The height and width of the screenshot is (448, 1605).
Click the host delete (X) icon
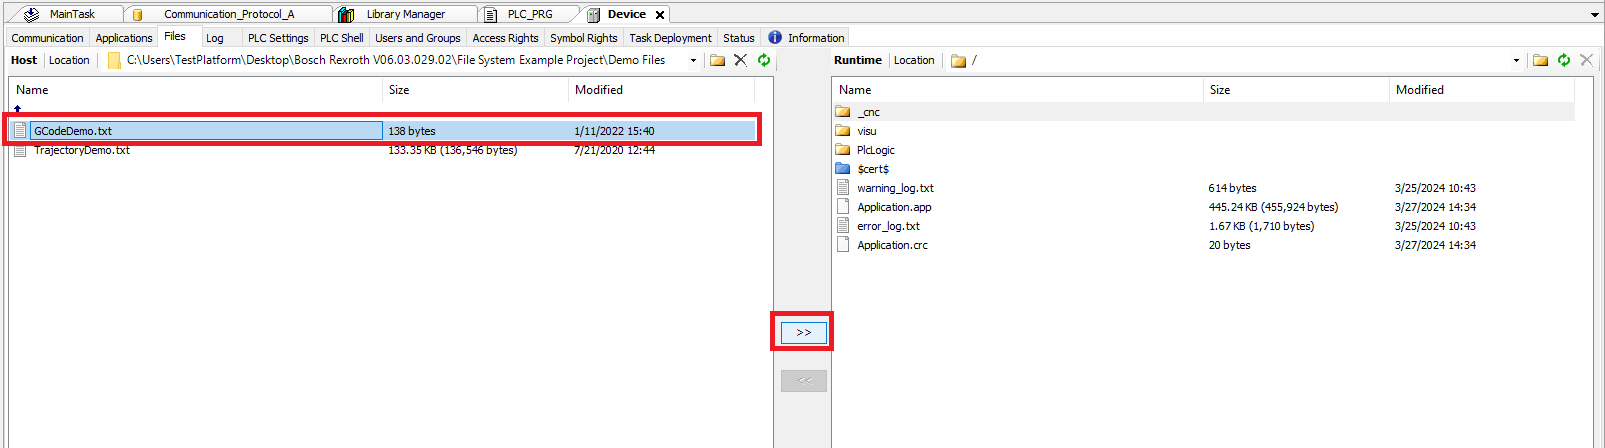pyautogui.click(x=740, y=60)
